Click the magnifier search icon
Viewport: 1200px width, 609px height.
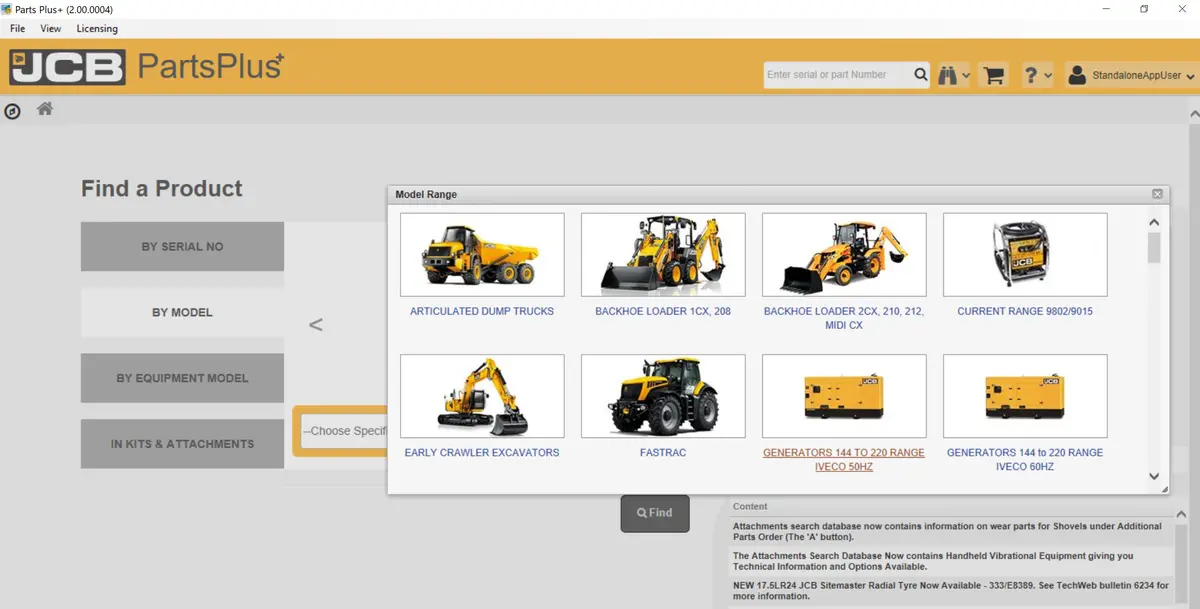coord(920,74)
